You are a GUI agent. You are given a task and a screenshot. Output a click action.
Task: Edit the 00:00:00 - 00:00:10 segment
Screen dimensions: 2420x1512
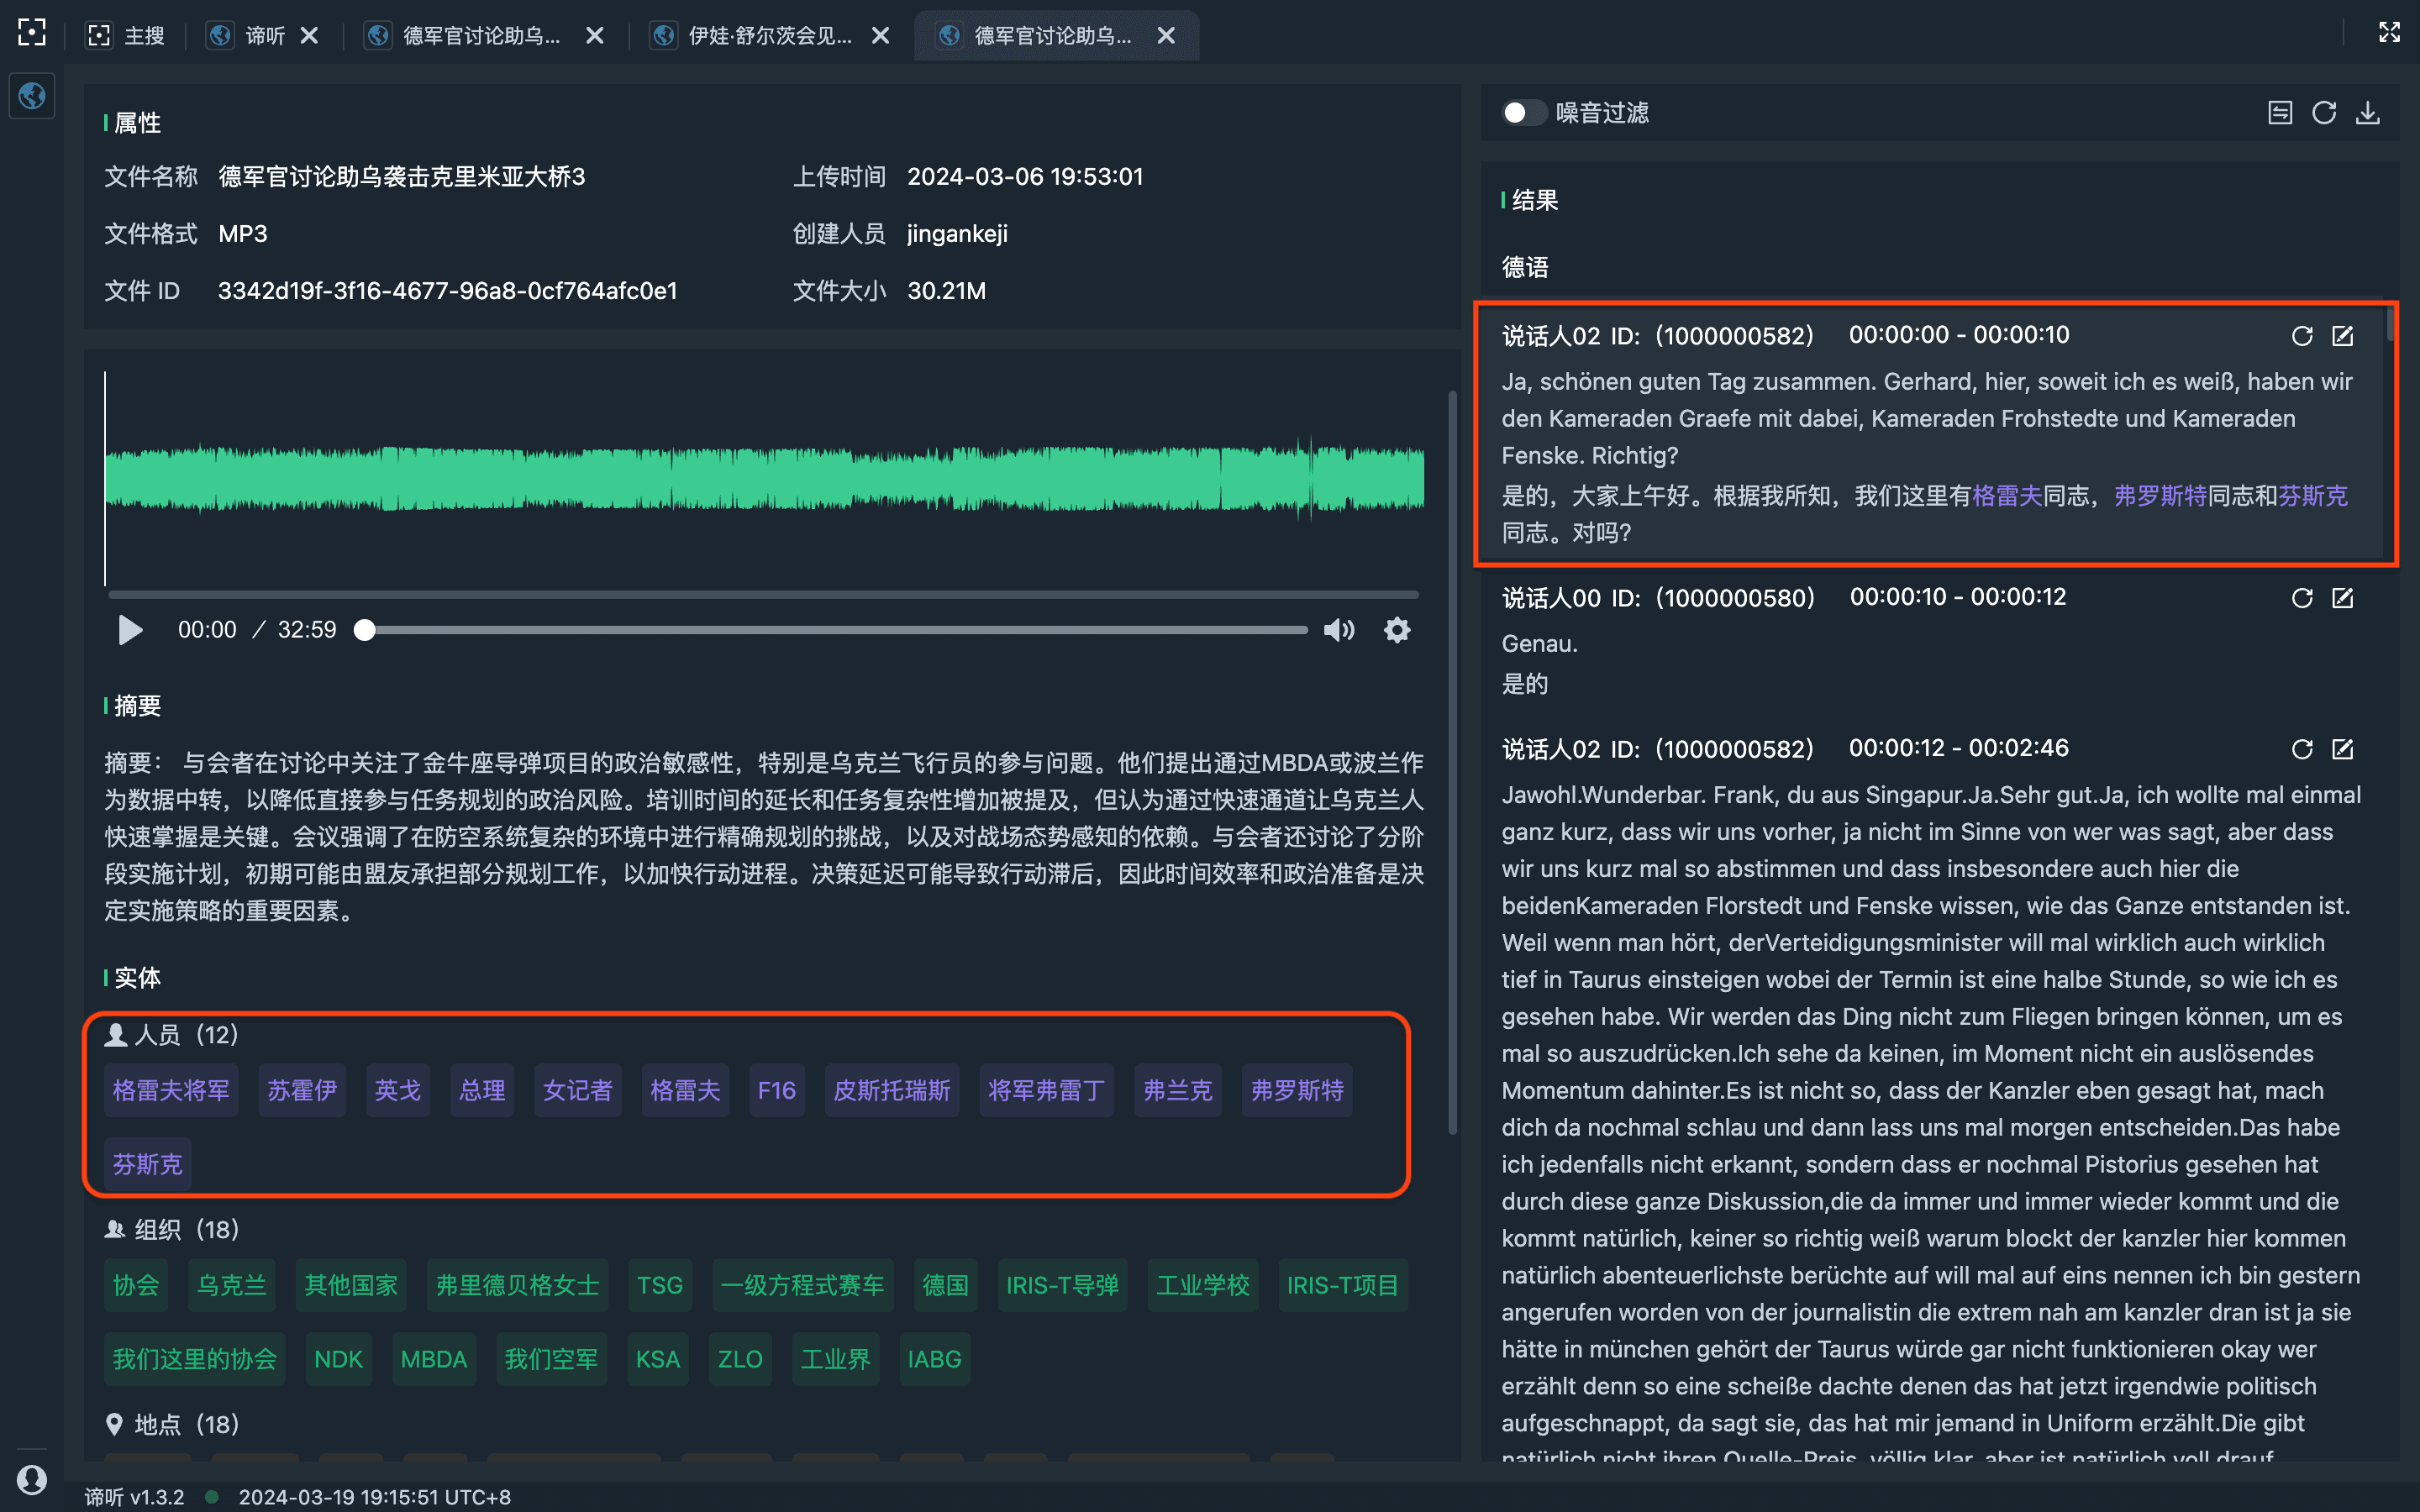pyautogui.click(x=2342, y=336)
